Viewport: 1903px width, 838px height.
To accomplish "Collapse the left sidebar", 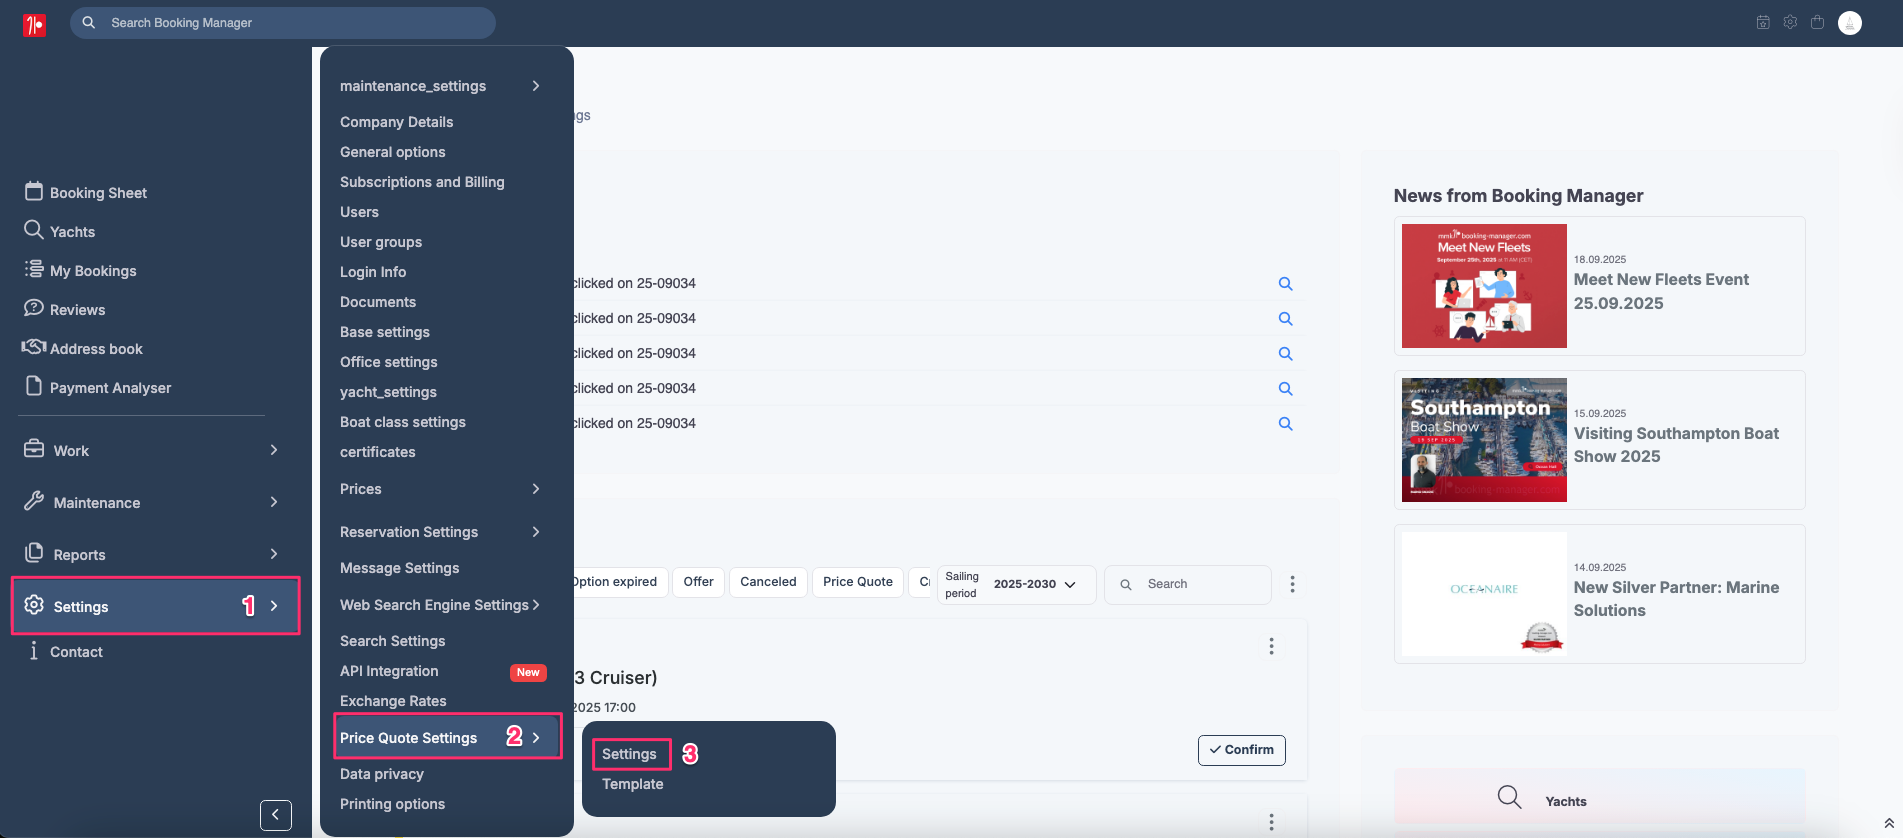I will click(x=276, y=815).
